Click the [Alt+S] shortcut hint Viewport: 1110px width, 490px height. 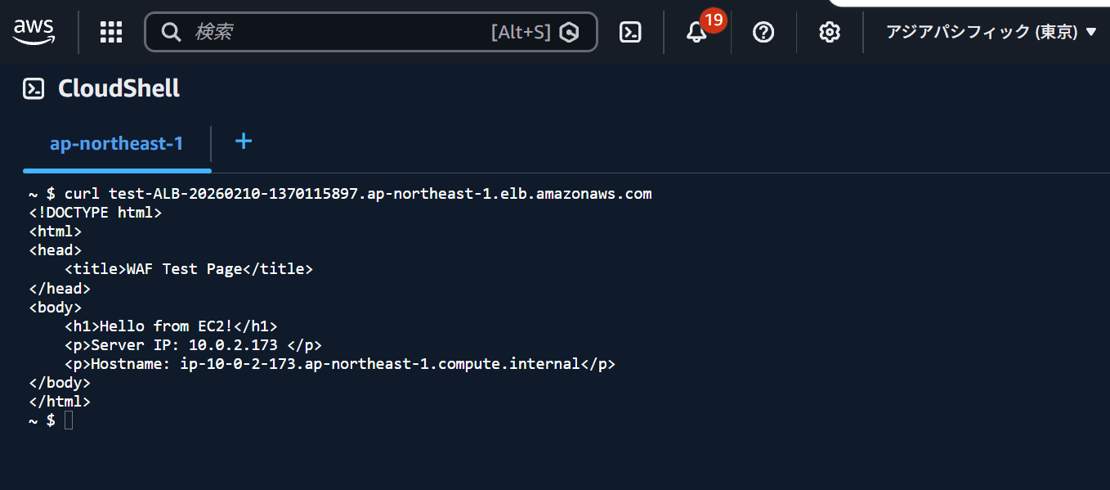point(520,32)
